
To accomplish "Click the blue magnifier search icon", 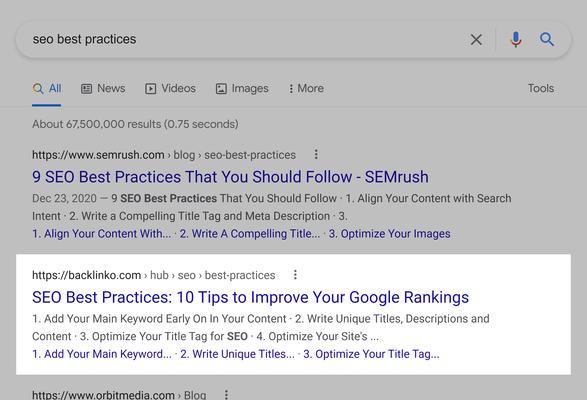I will [547, 39].
